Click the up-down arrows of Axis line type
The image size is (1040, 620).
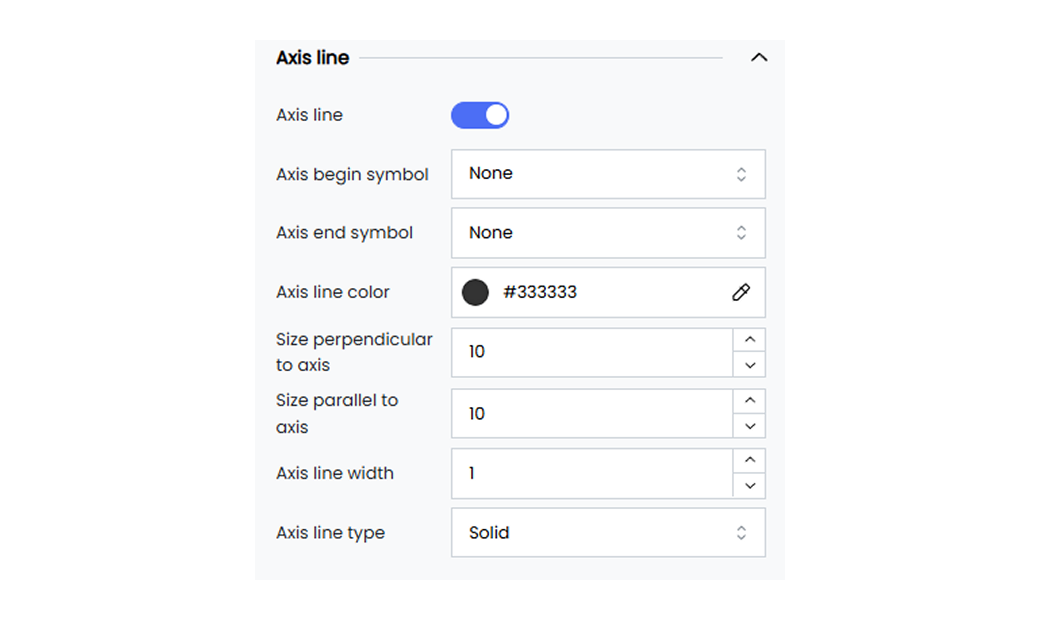pos(741,532)
